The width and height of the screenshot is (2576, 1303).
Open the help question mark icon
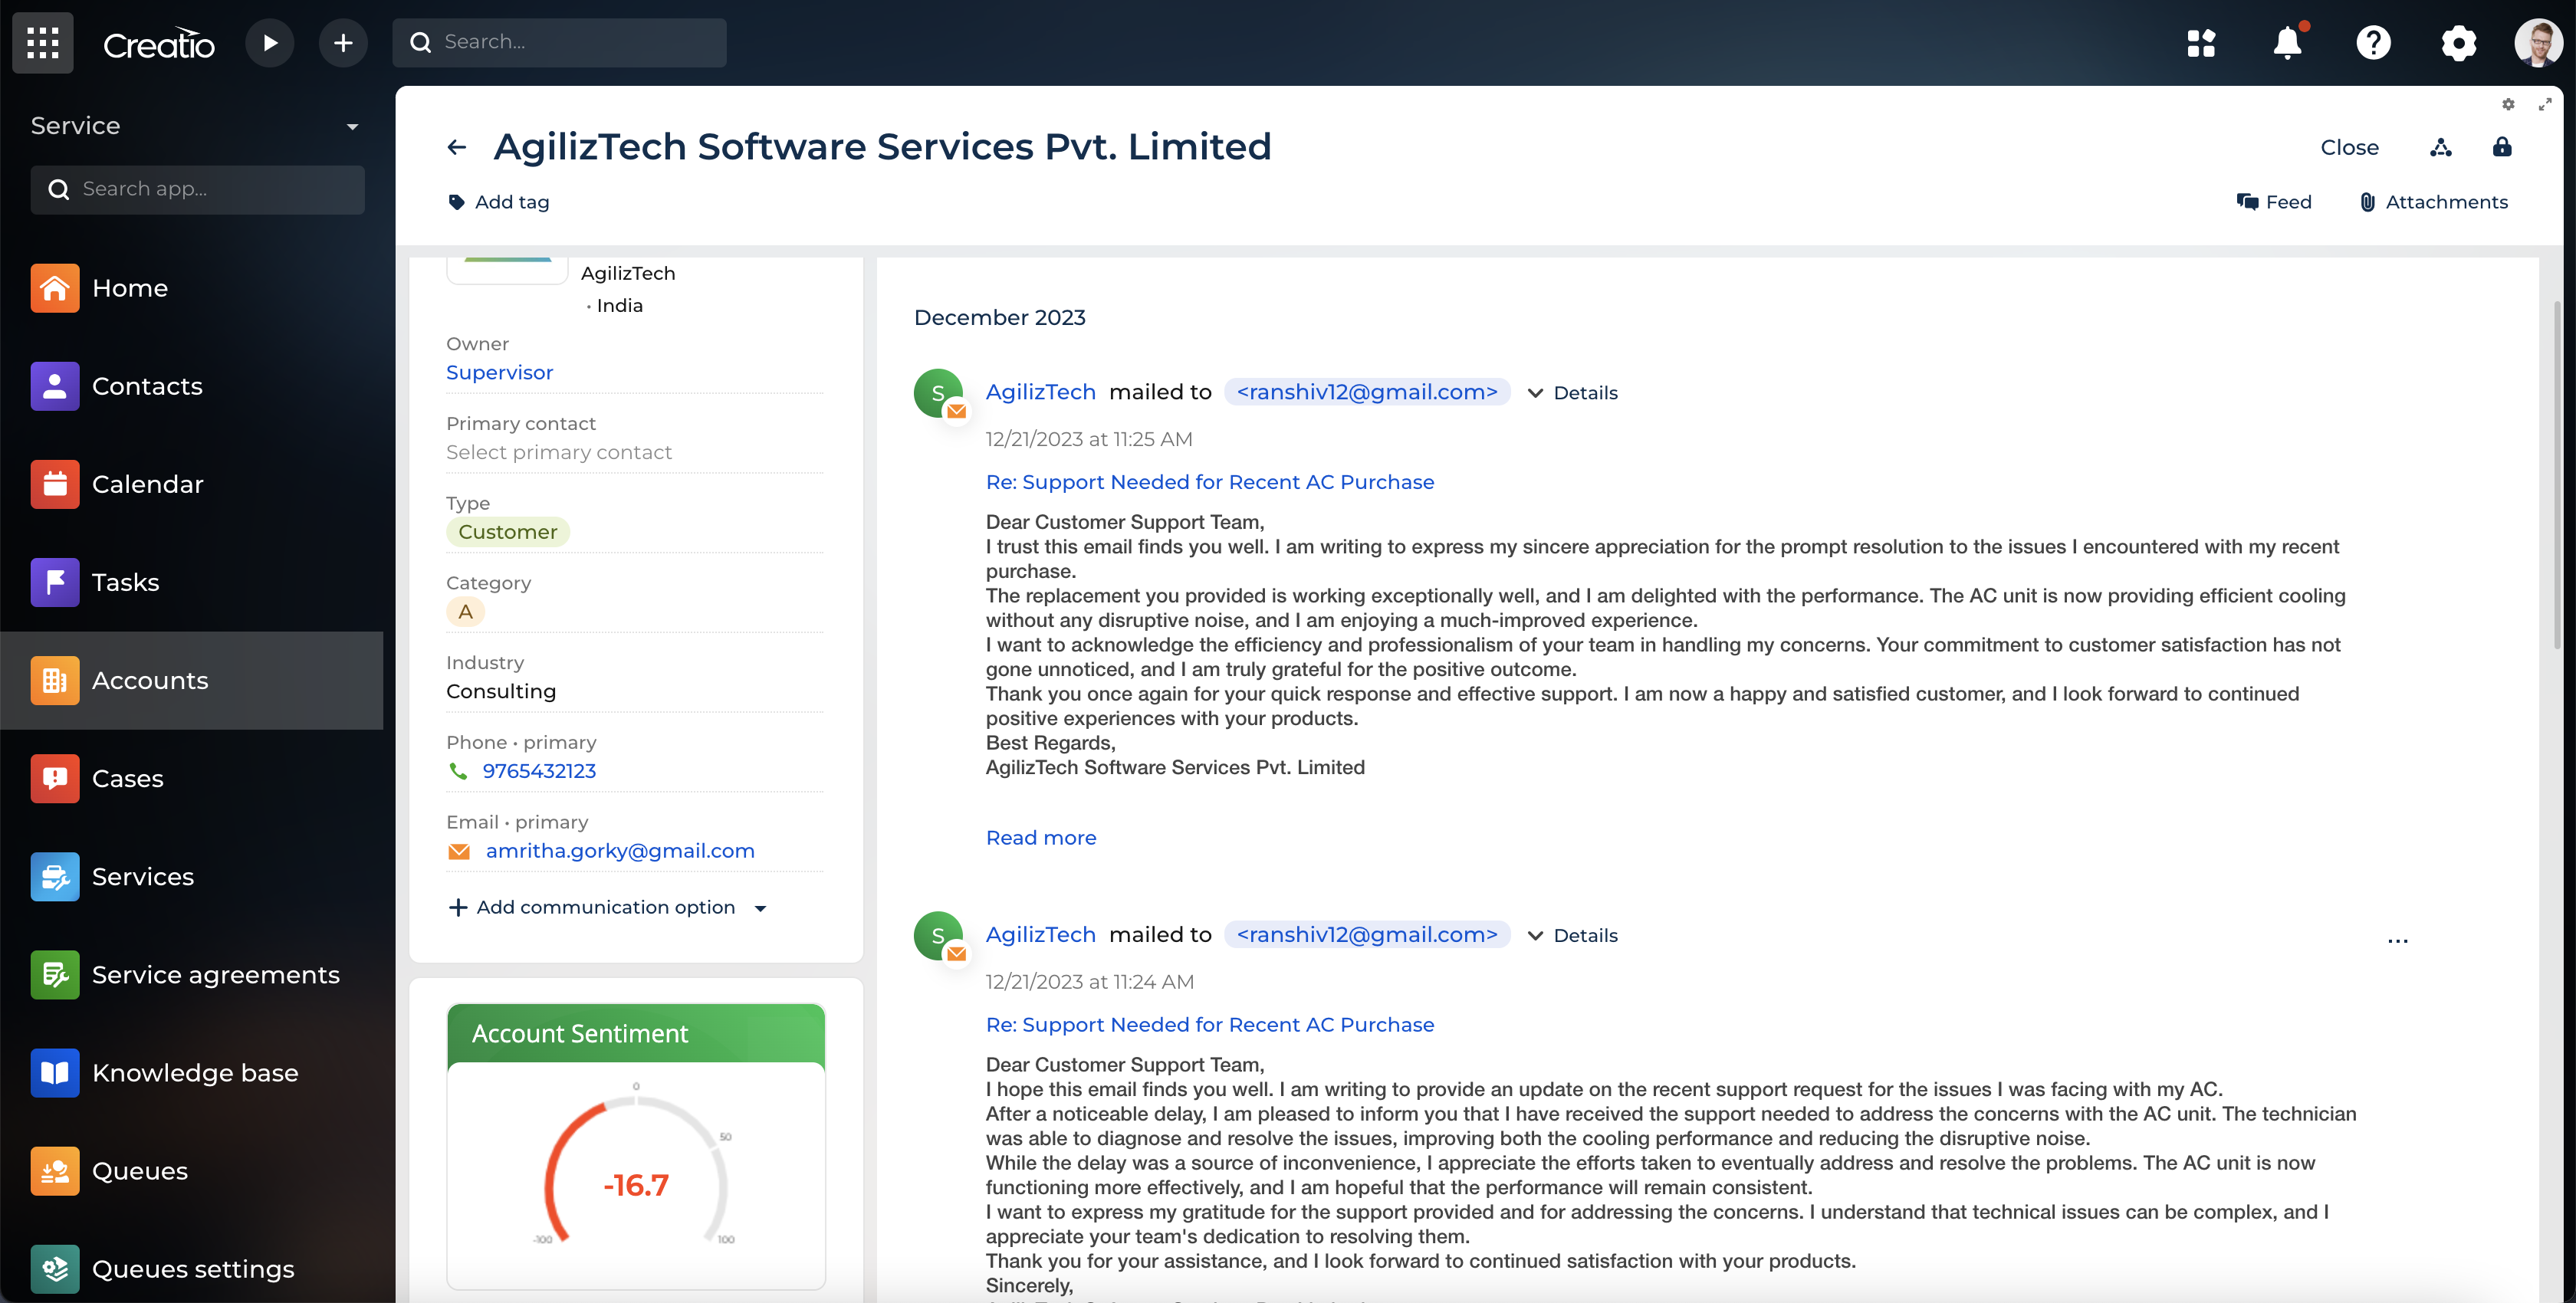tap(2373, 42)
